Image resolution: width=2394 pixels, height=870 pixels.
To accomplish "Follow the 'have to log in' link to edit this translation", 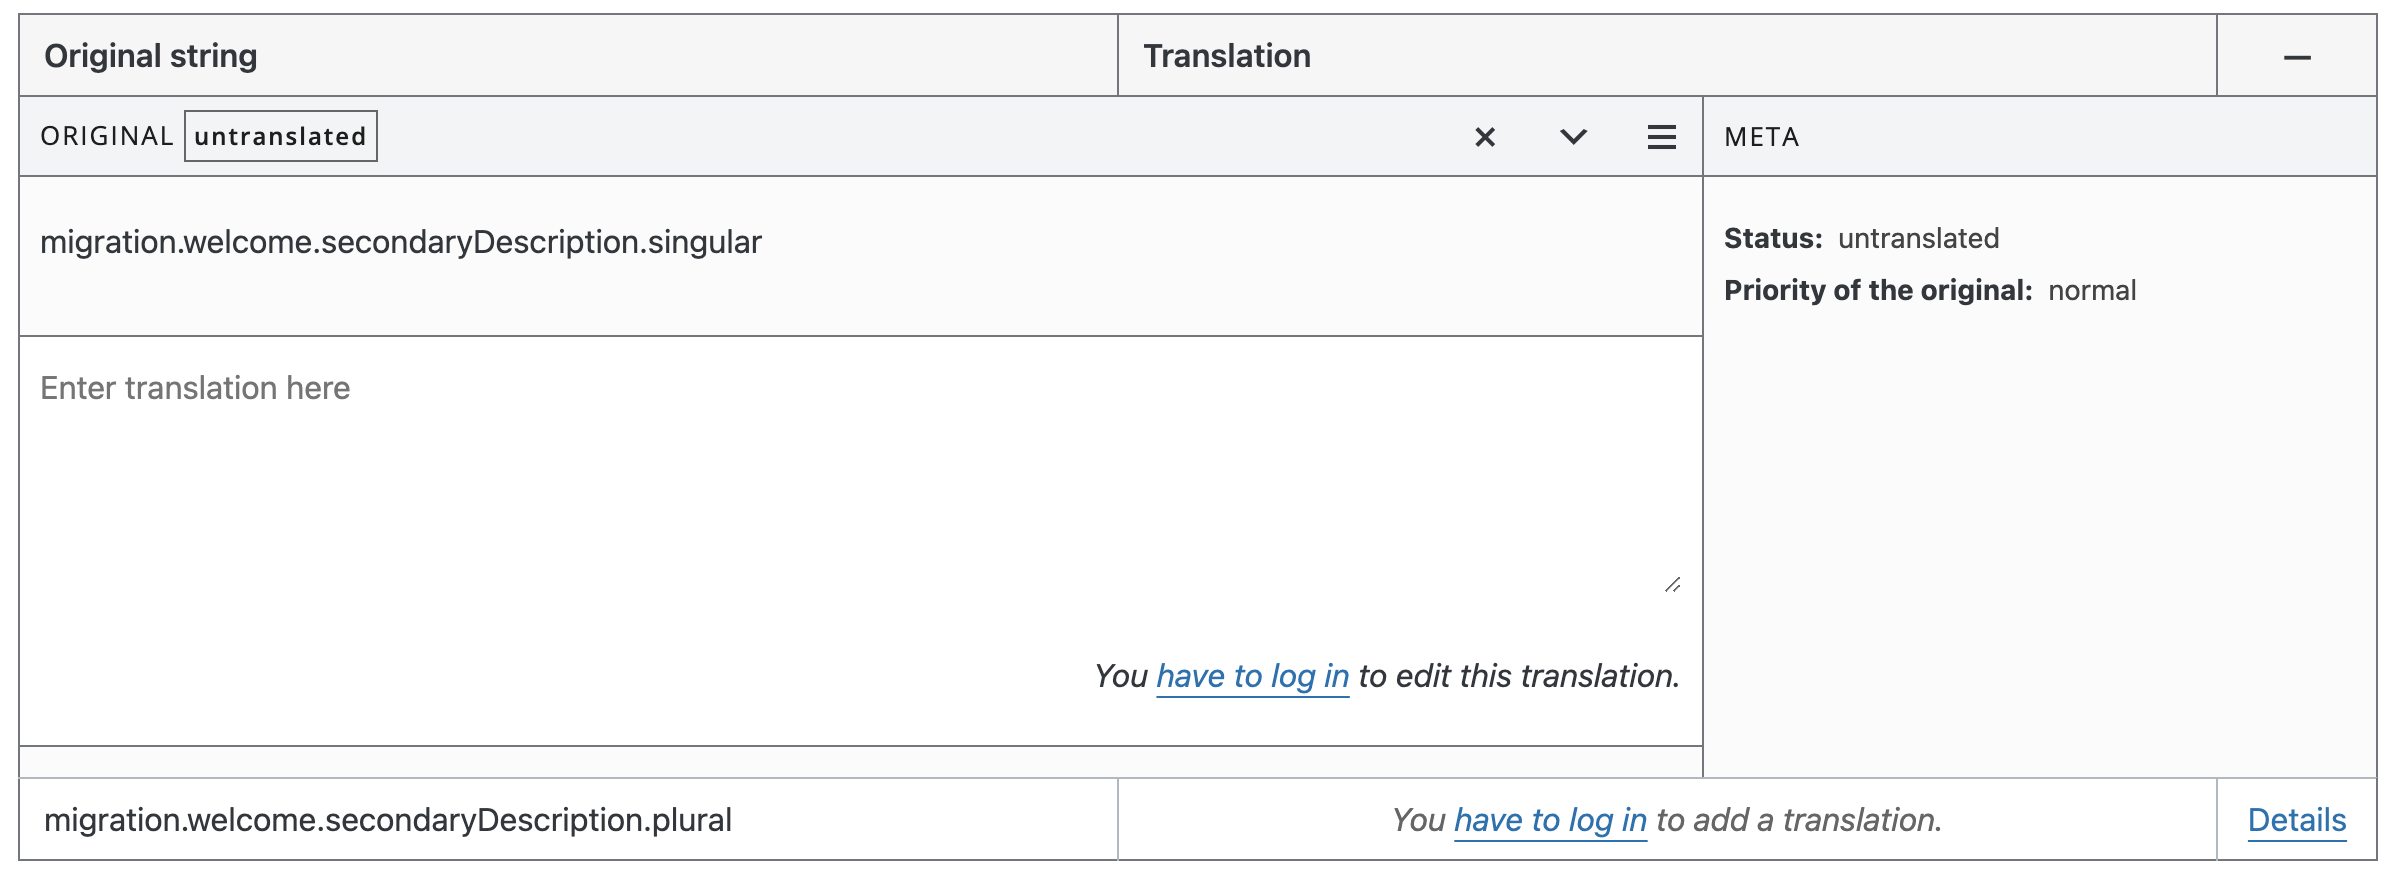I will click(x=1252, y=677).
